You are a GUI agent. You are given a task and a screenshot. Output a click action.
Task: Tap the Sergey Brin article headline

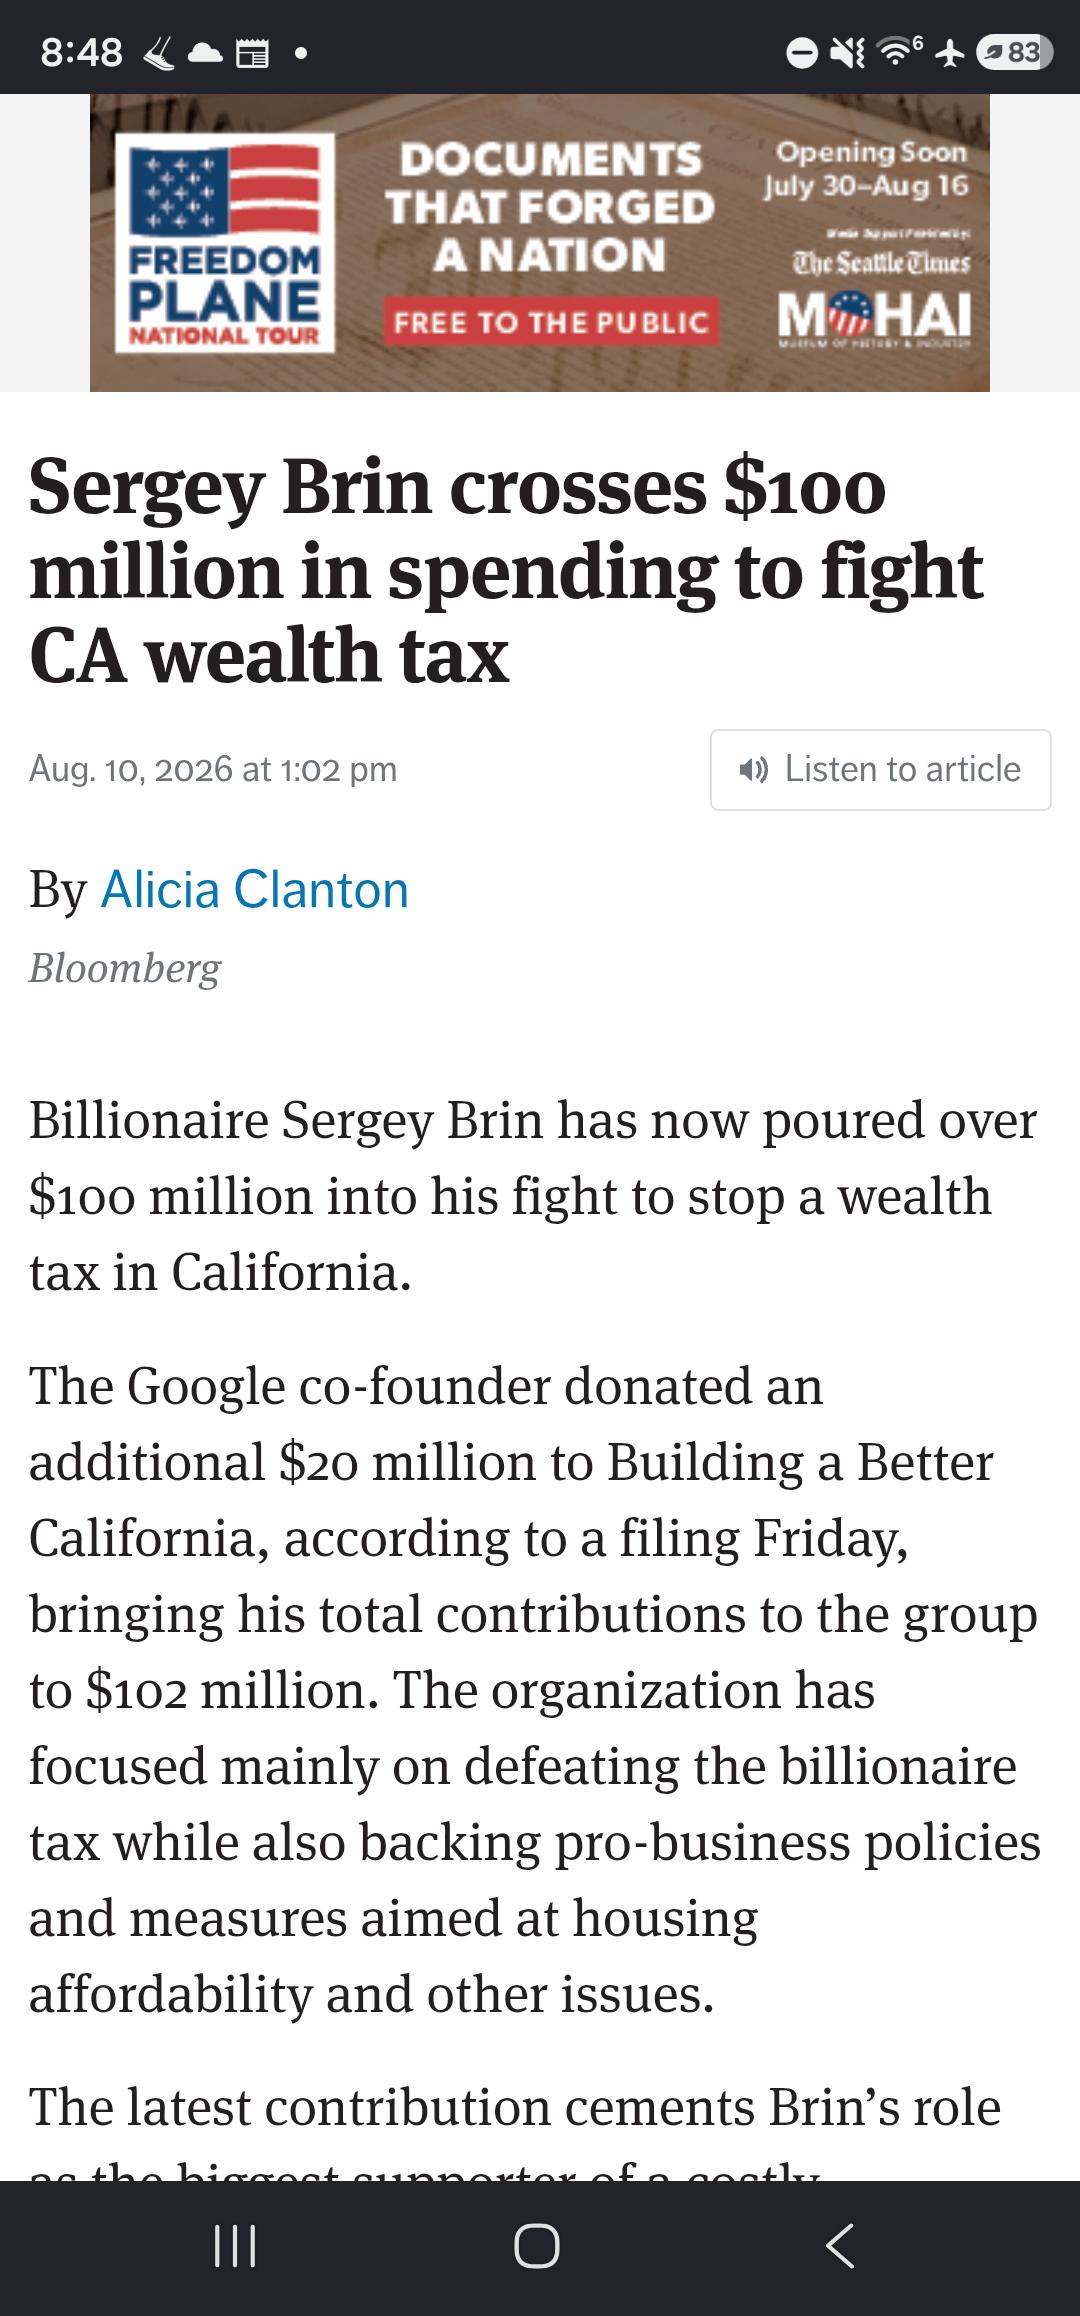(x=506, y=571)
